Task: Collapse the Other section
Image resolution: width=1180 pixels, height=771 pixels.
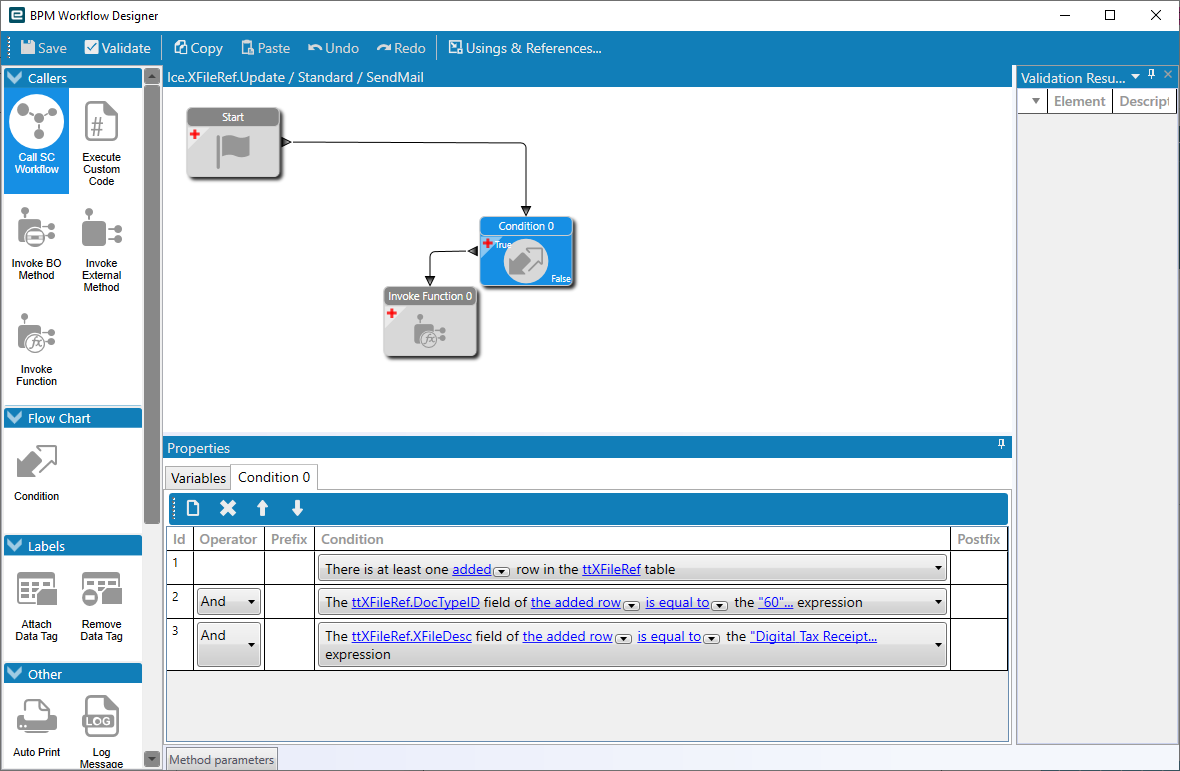Action: coord(14,673)
